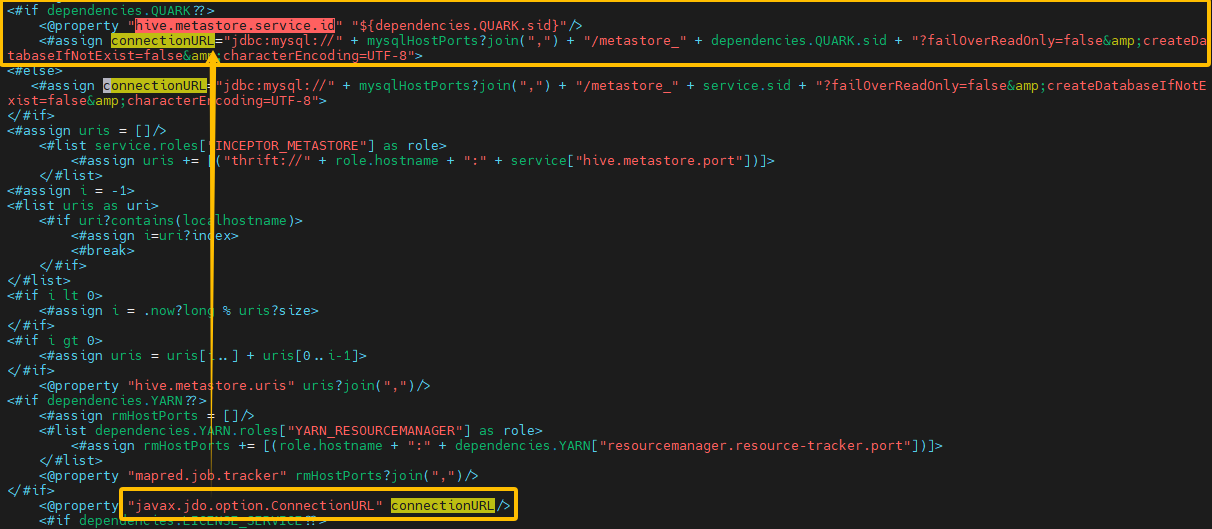Click the "<#assign rmHostPorts = []/>" line
The image size is (1212, 529).
[x=146, y=416]
